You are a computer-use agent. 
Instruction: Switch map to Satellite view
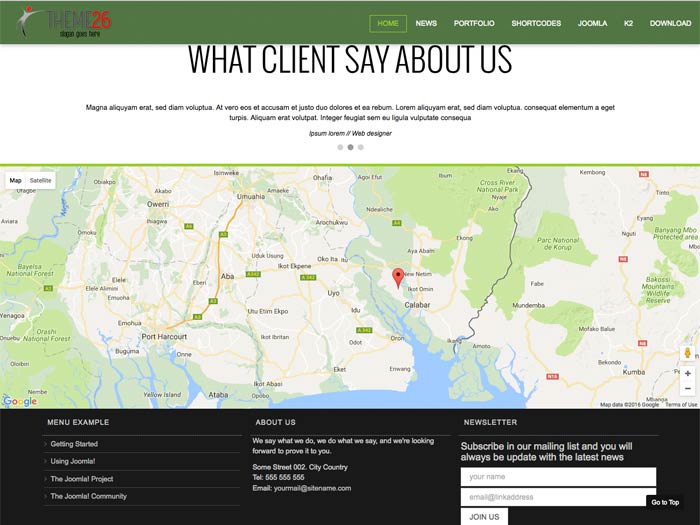point(41,180)
